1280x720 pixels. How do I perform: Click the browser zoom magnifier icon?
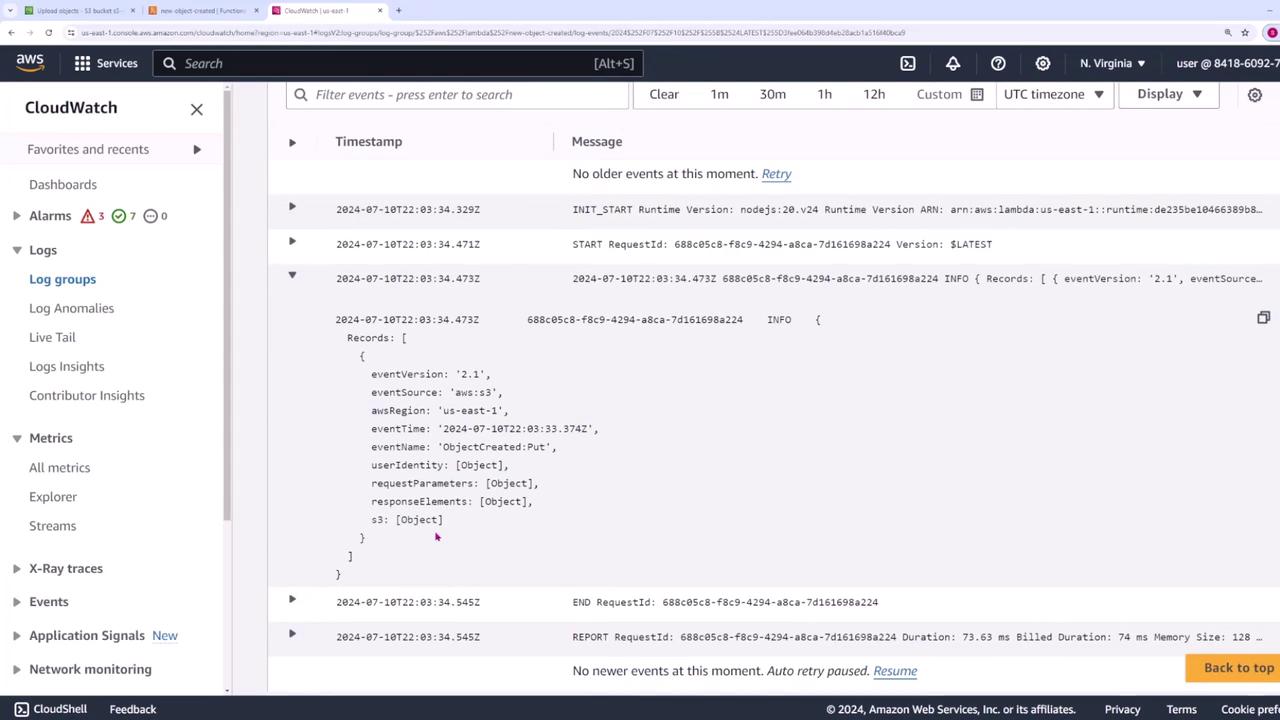tap(1227, 33)
